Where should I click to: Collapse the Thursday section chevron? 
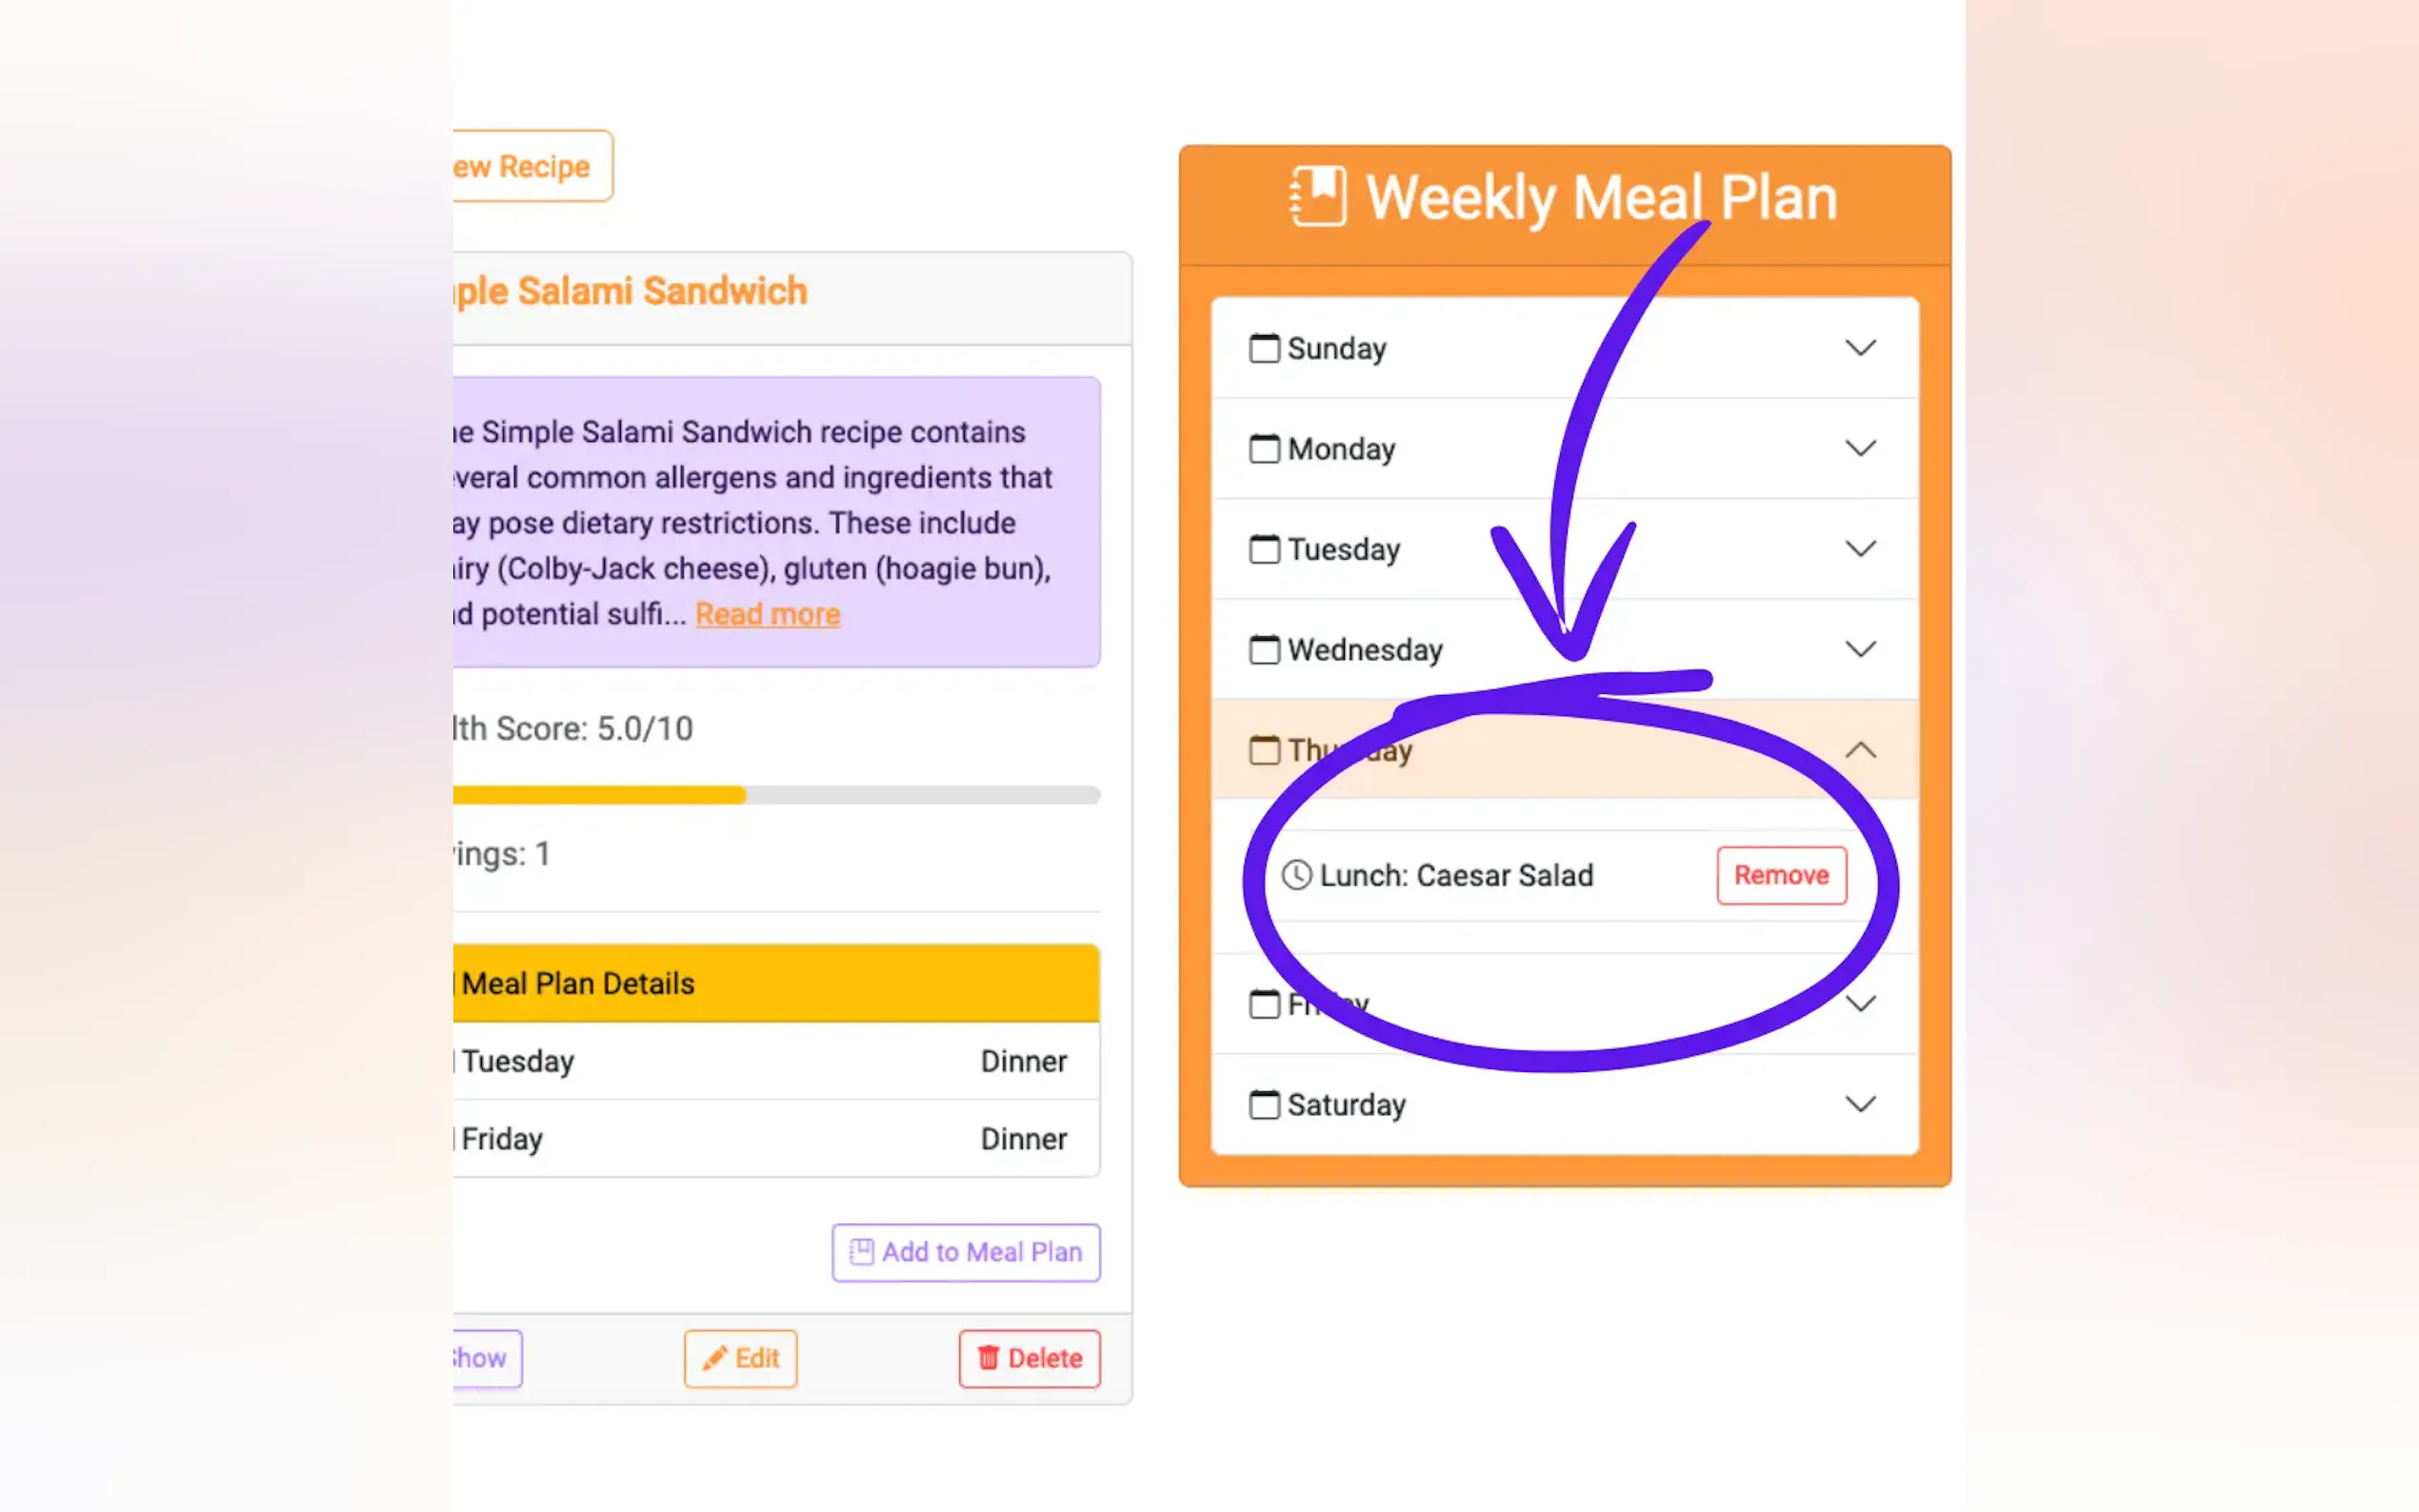1860,750
